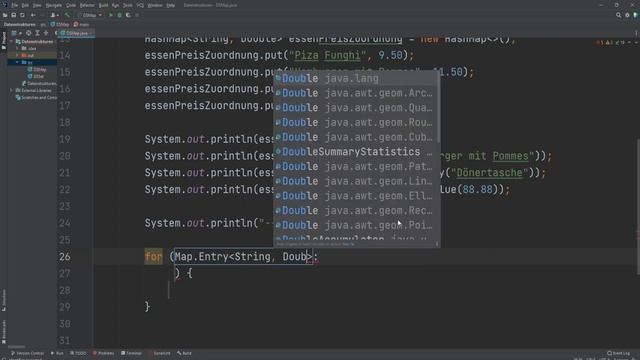Collapse the src folder node
The width and height of the screenshot is (640, 360).
[x=17, y=62]
